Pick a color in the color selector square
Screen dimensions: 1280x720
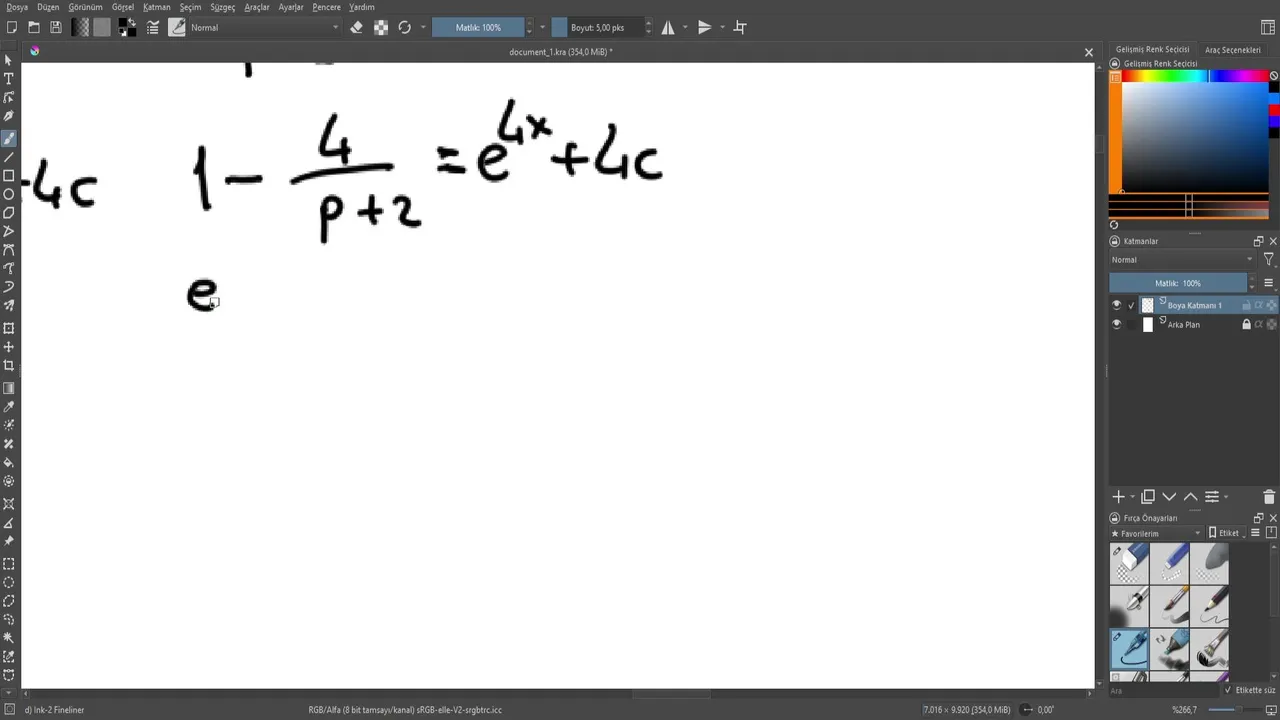tap(1194, 136)
